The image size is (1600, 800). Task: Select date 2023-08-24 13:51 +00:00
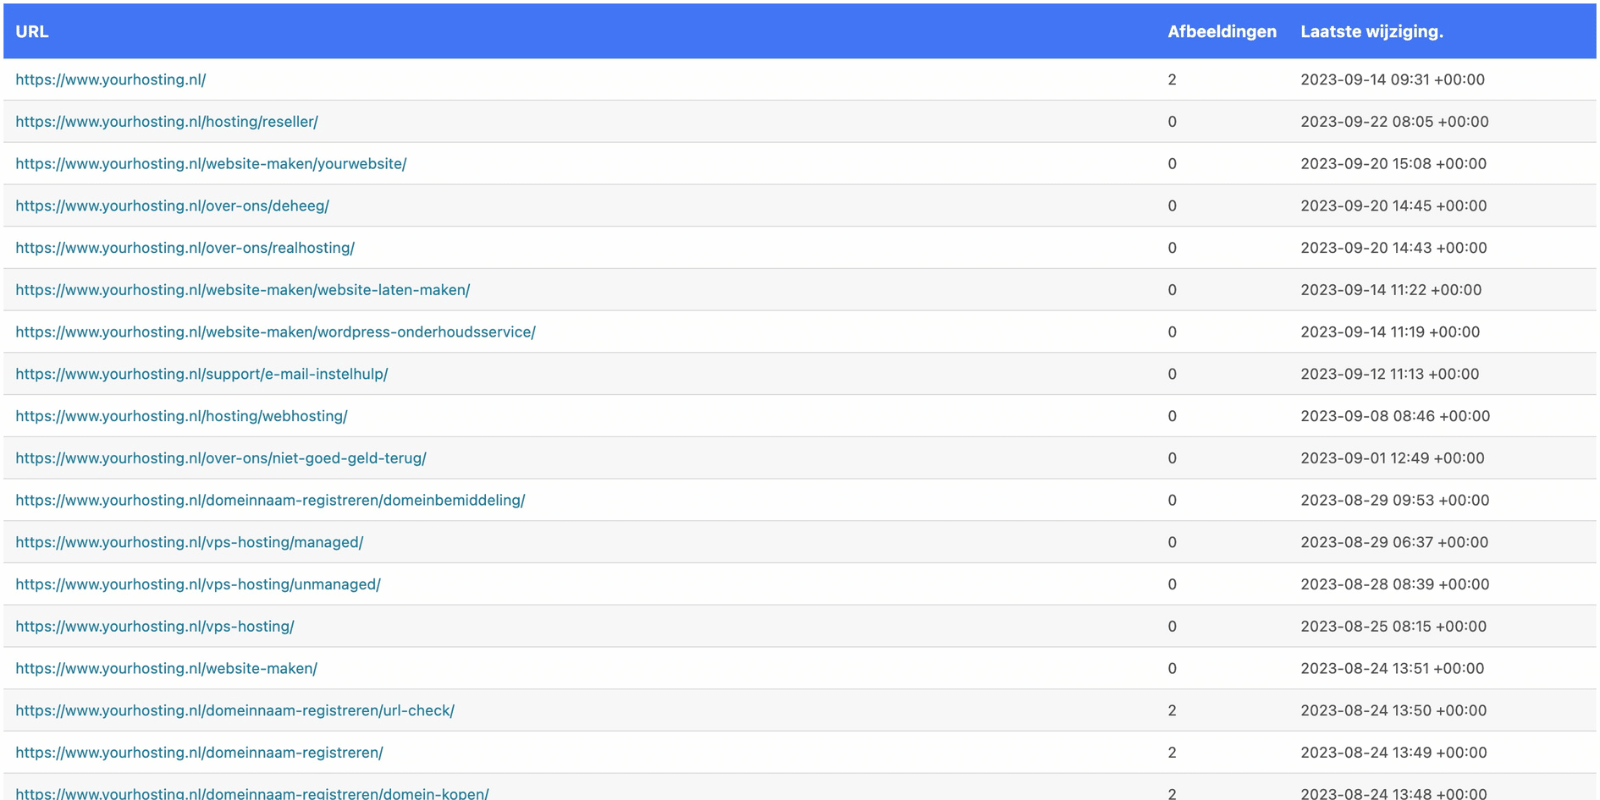click(1393, 668)
